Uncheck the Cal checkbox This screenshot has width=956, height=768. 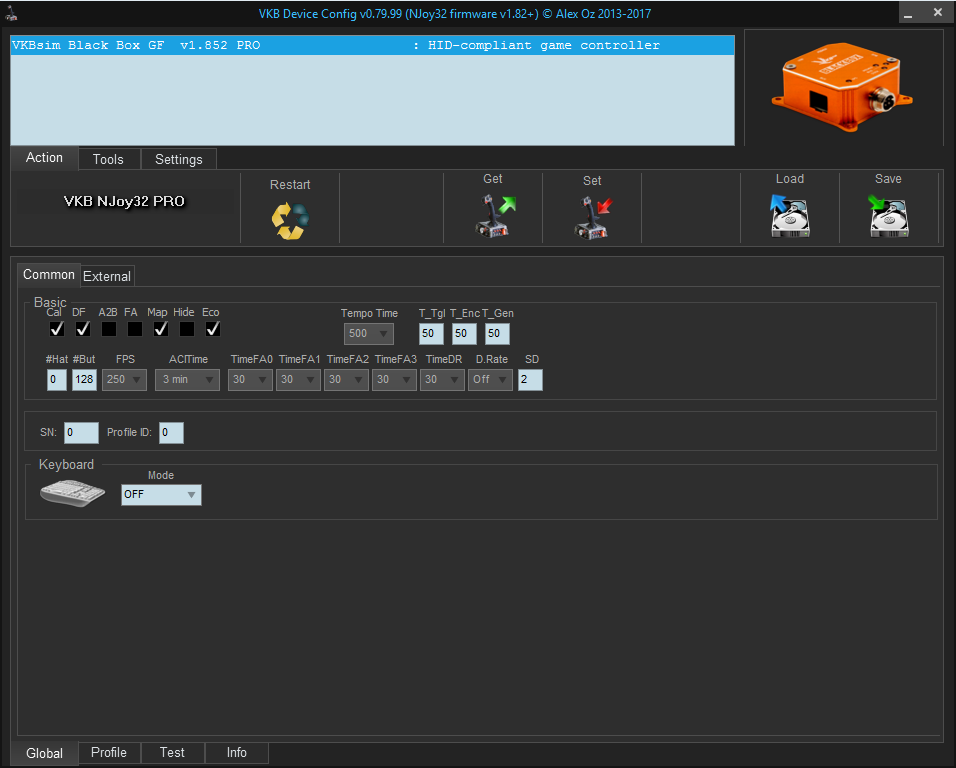57,329
